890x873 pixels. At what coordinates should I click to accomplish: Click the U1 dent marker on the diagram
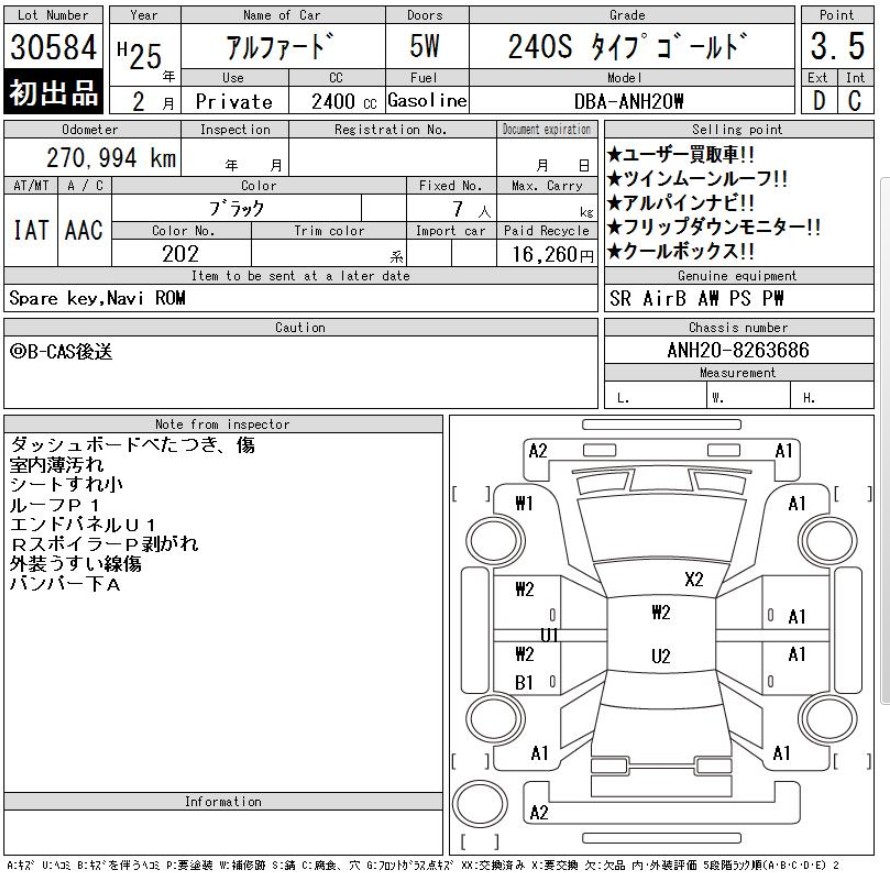click(x=550, y=635)
